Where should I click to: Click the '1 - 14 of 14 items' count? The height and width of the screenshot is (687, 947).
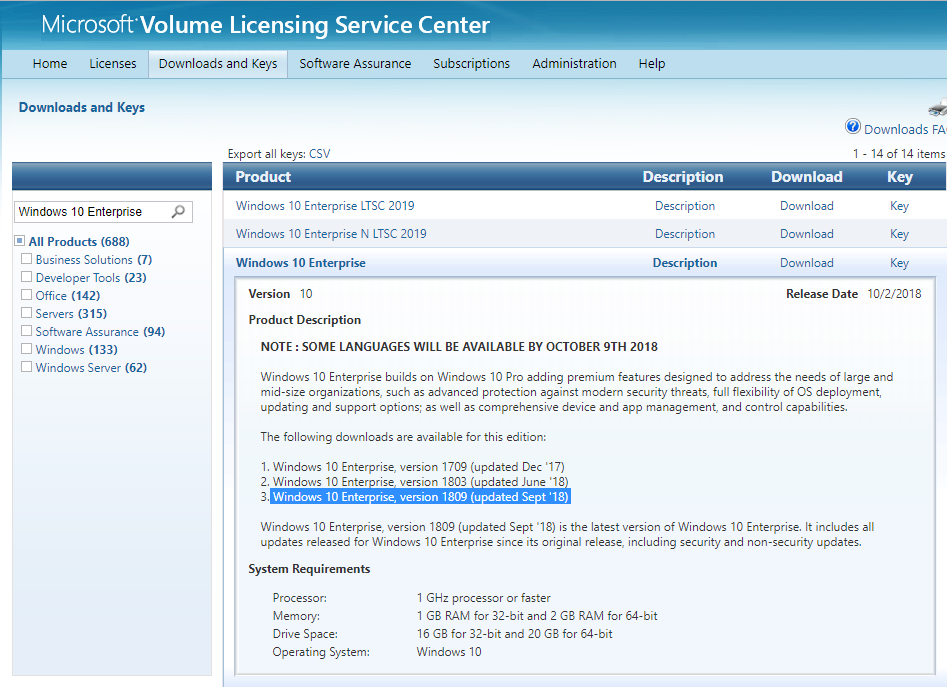click(x=899, y=154)
